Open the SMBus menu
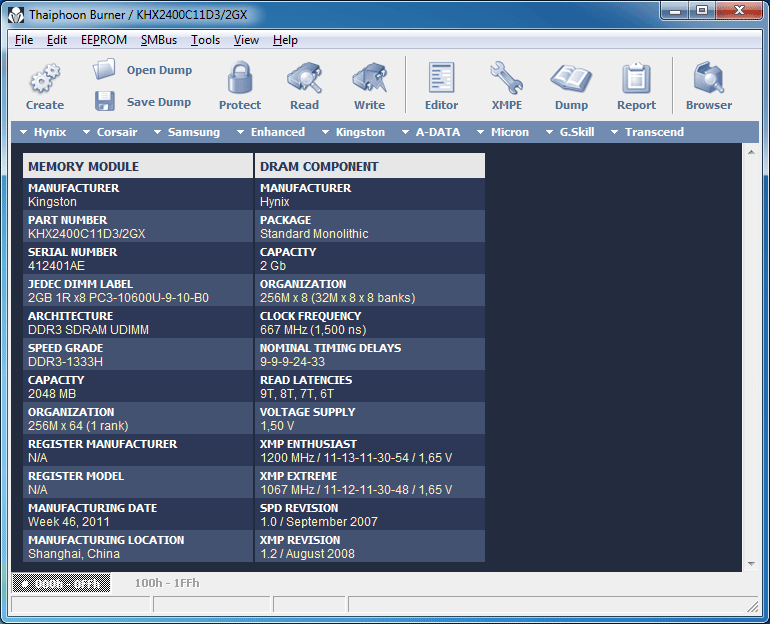Screen dimensions: 770x624 159,40
